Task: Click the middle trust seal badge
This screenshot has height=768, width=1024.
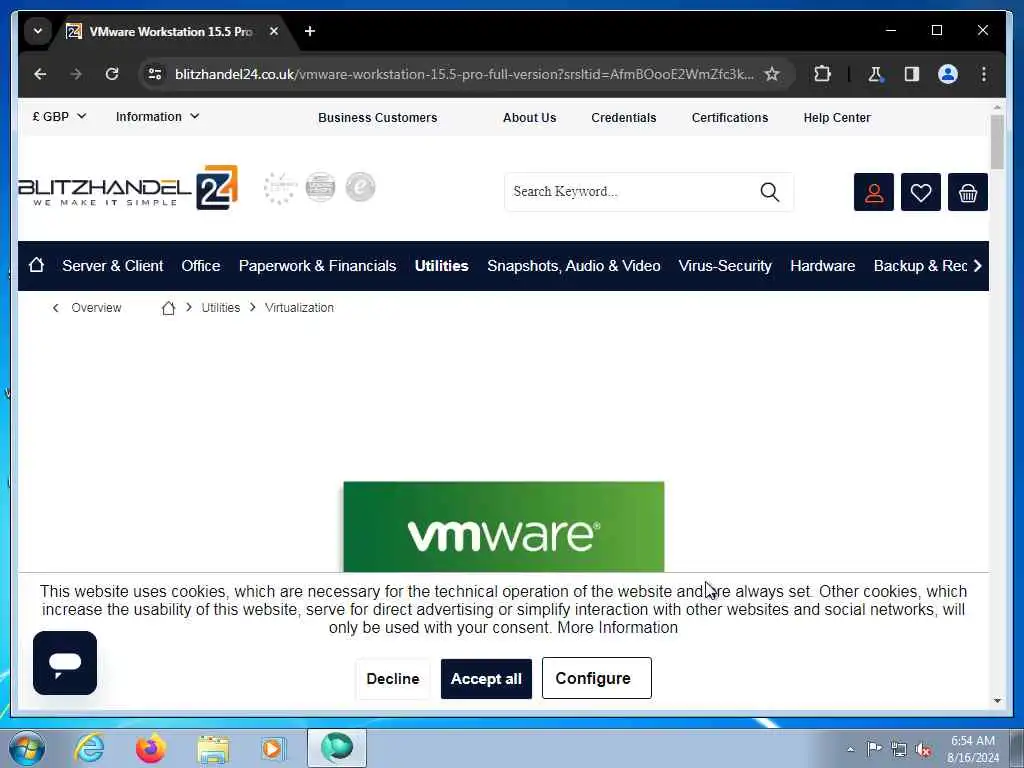Action: tap(321, 188)
